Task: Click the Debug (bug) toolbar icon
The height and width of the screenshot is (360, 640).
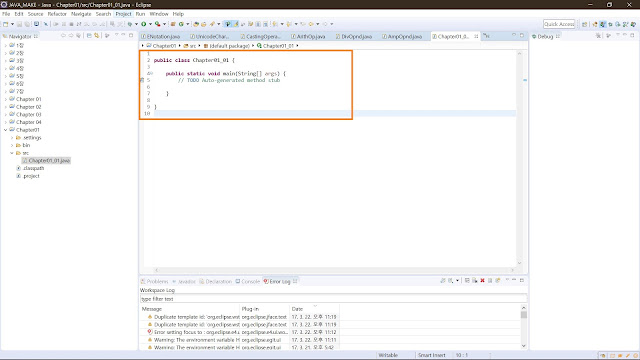Action: pyautogui.click(x=130, y=24)
